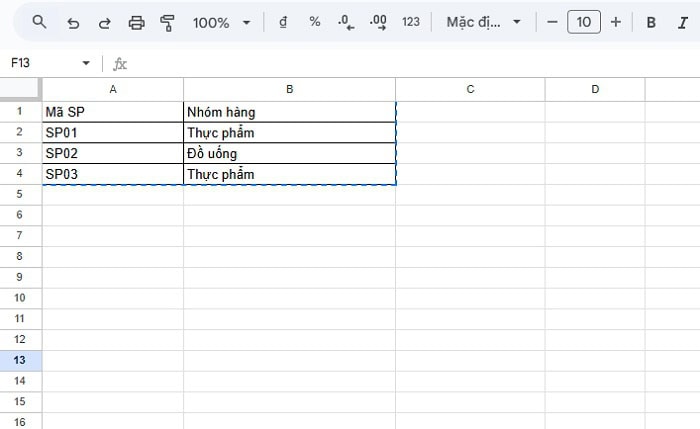Image resolution: width=700 pixels, height=429 pixels.
Task: Activate the paint format tool
Action: (168, 22)
